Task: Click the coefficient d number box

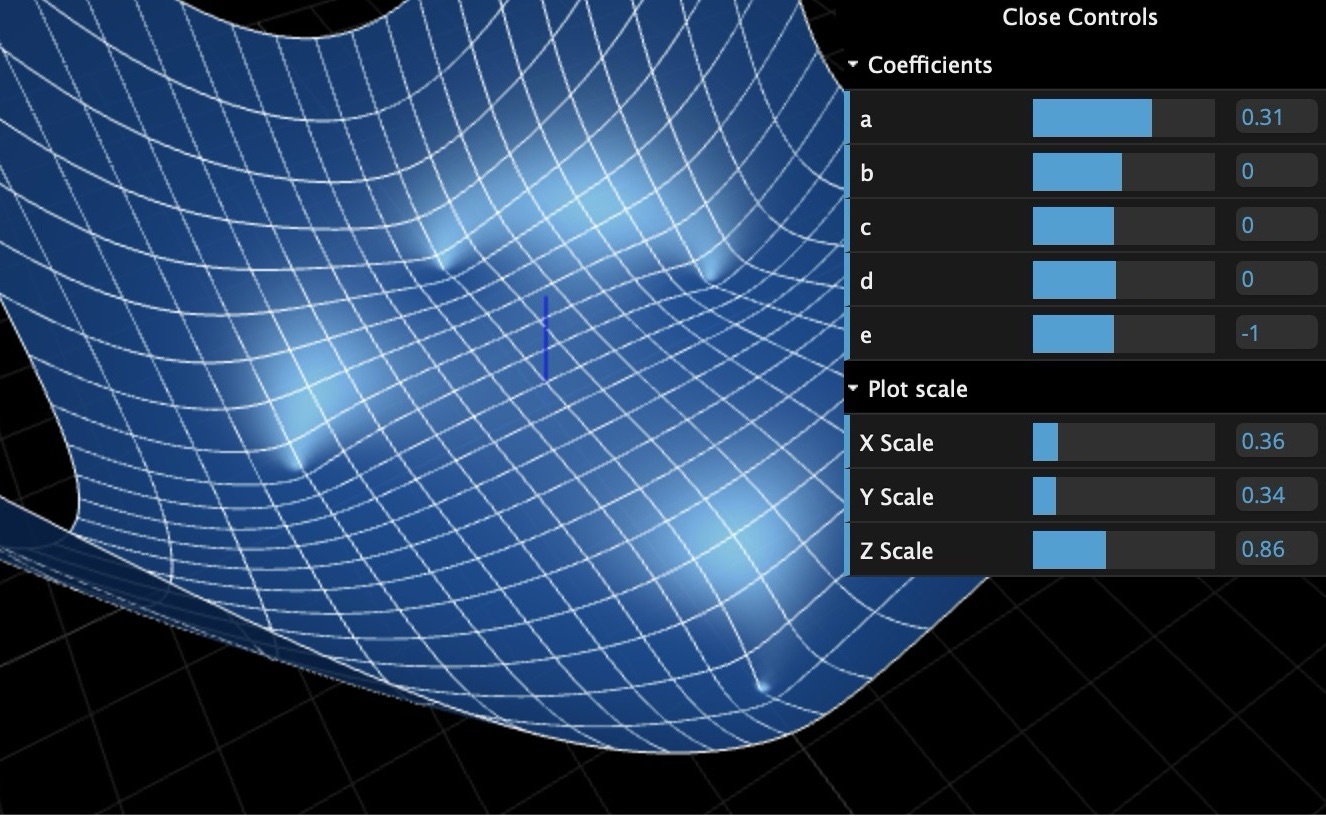Action: pos(1275,279)
